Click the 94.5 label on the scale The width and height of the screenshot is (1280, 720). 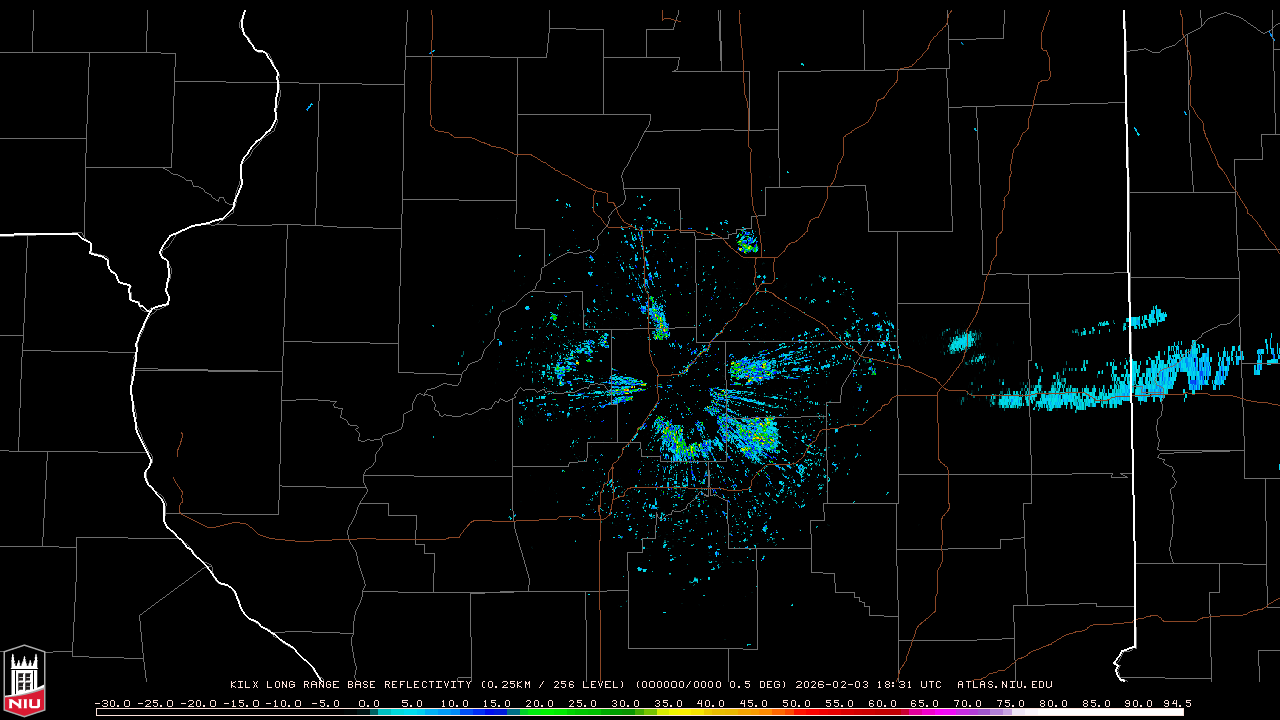[x=1176, y=703]
